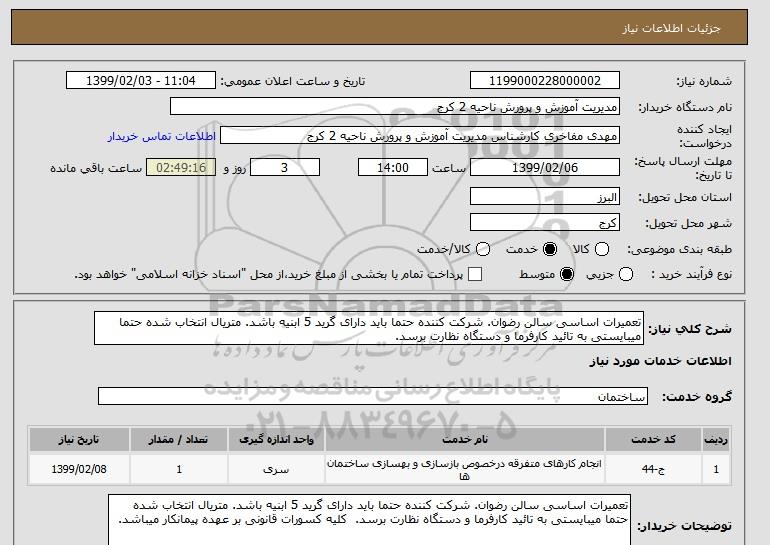This screenshot has height=545, width=770.
Task: Click the شرح کلی نیاز description box
Action: click(x=369, y=328)
